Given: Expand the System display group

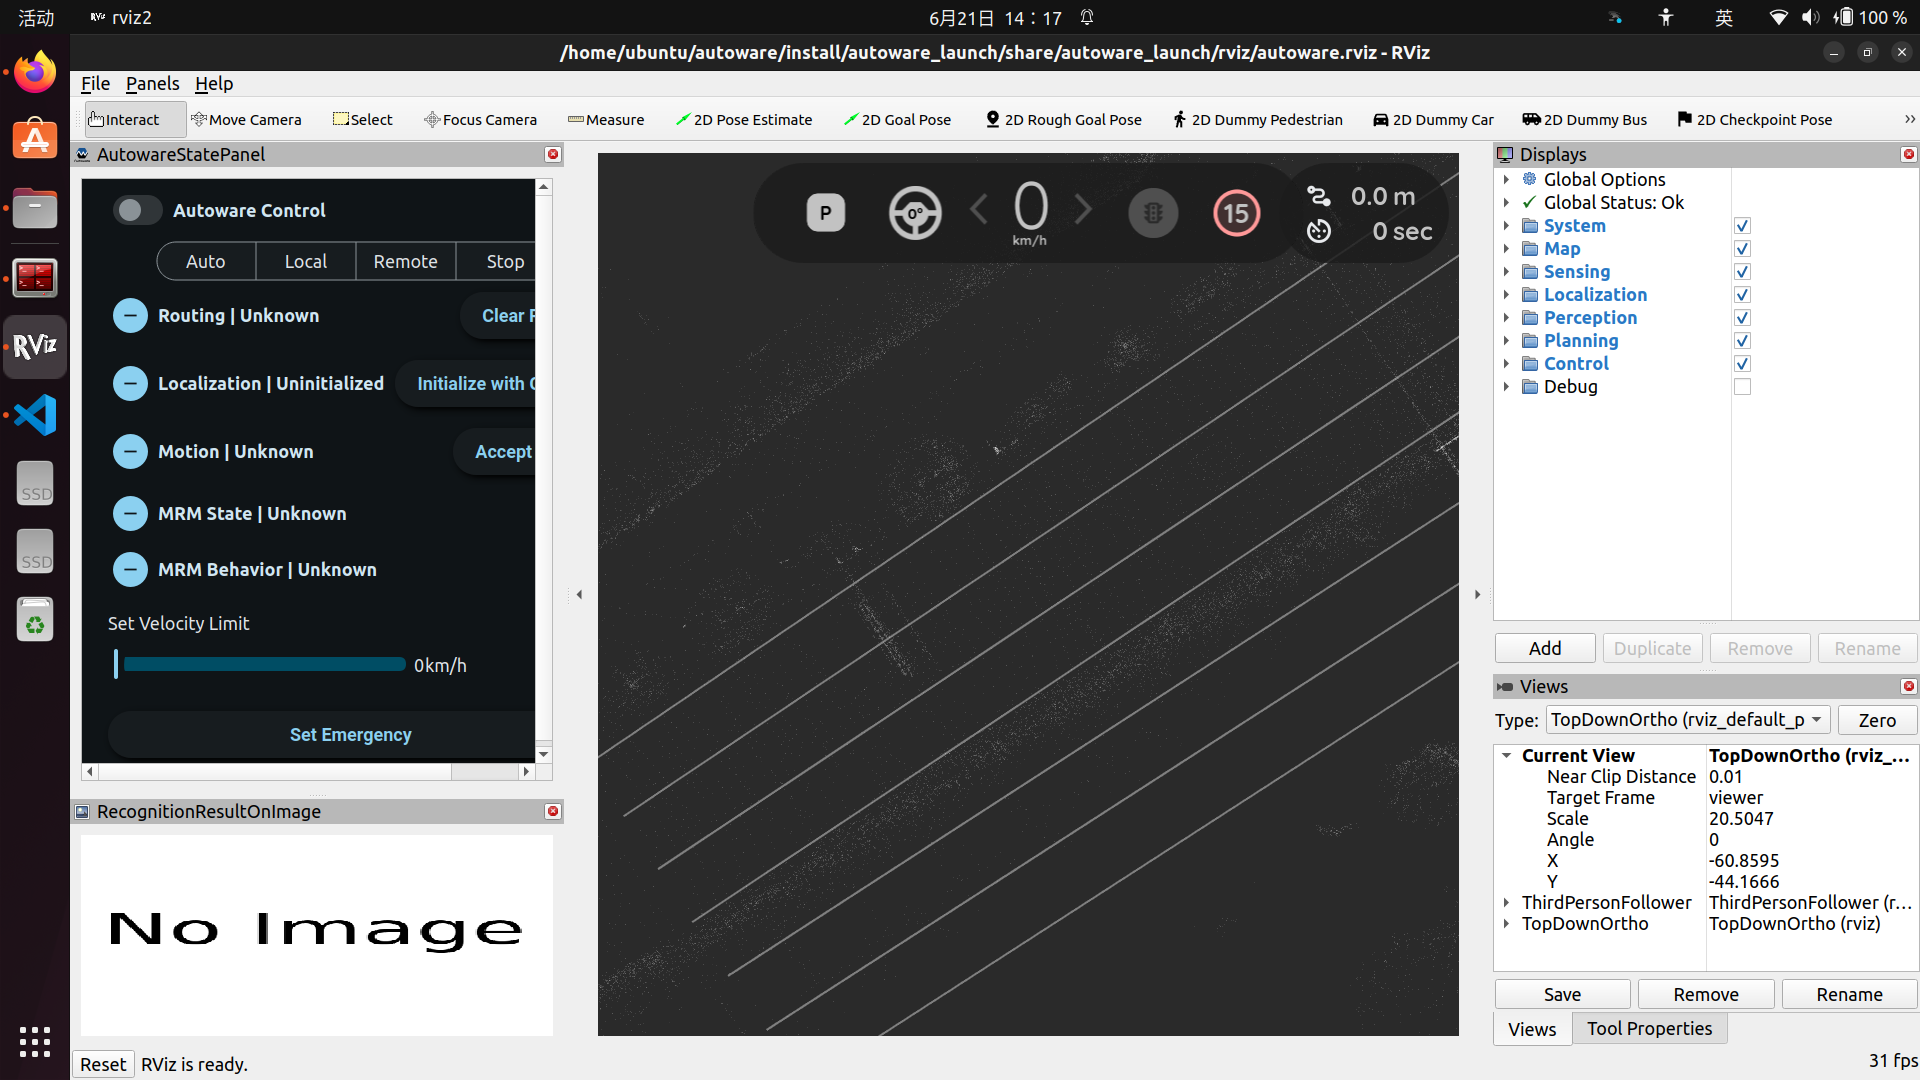Looking at the screenshot, I should pyautogui.click(x=1506, y=225).
